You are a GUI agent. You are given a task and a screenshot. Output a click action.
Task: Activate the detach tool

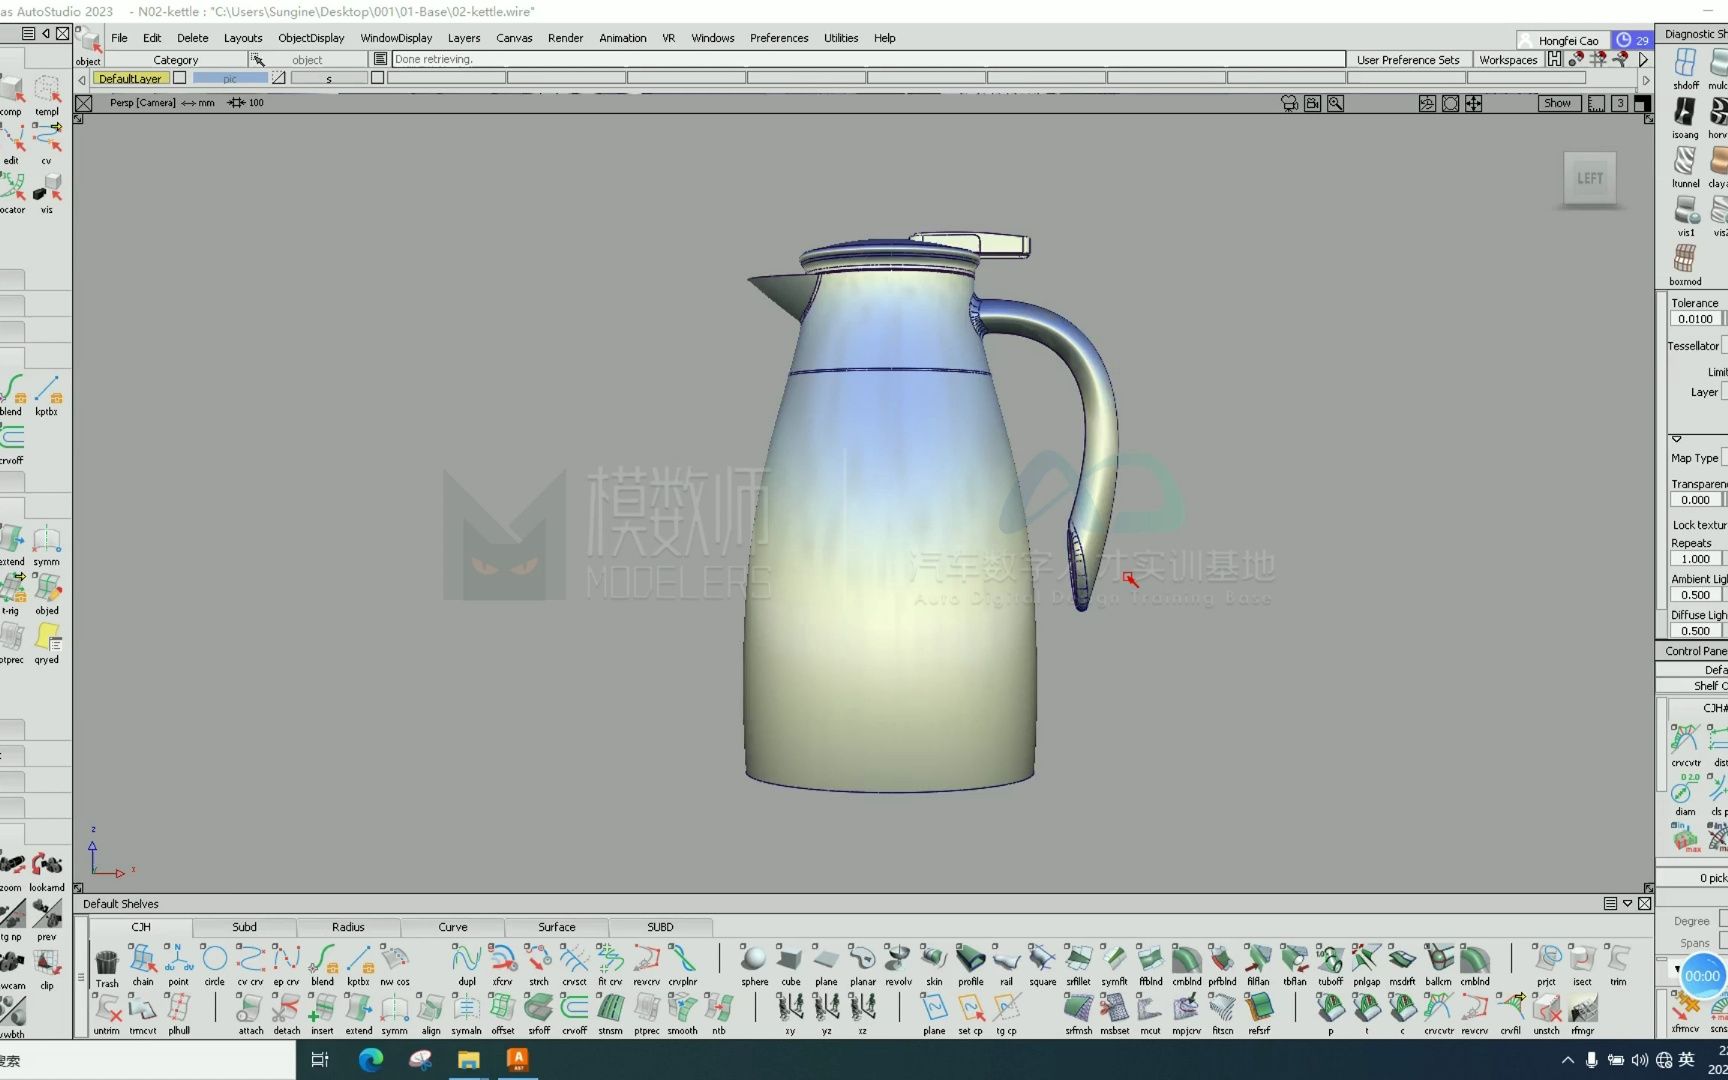[x=286, y=1009]
